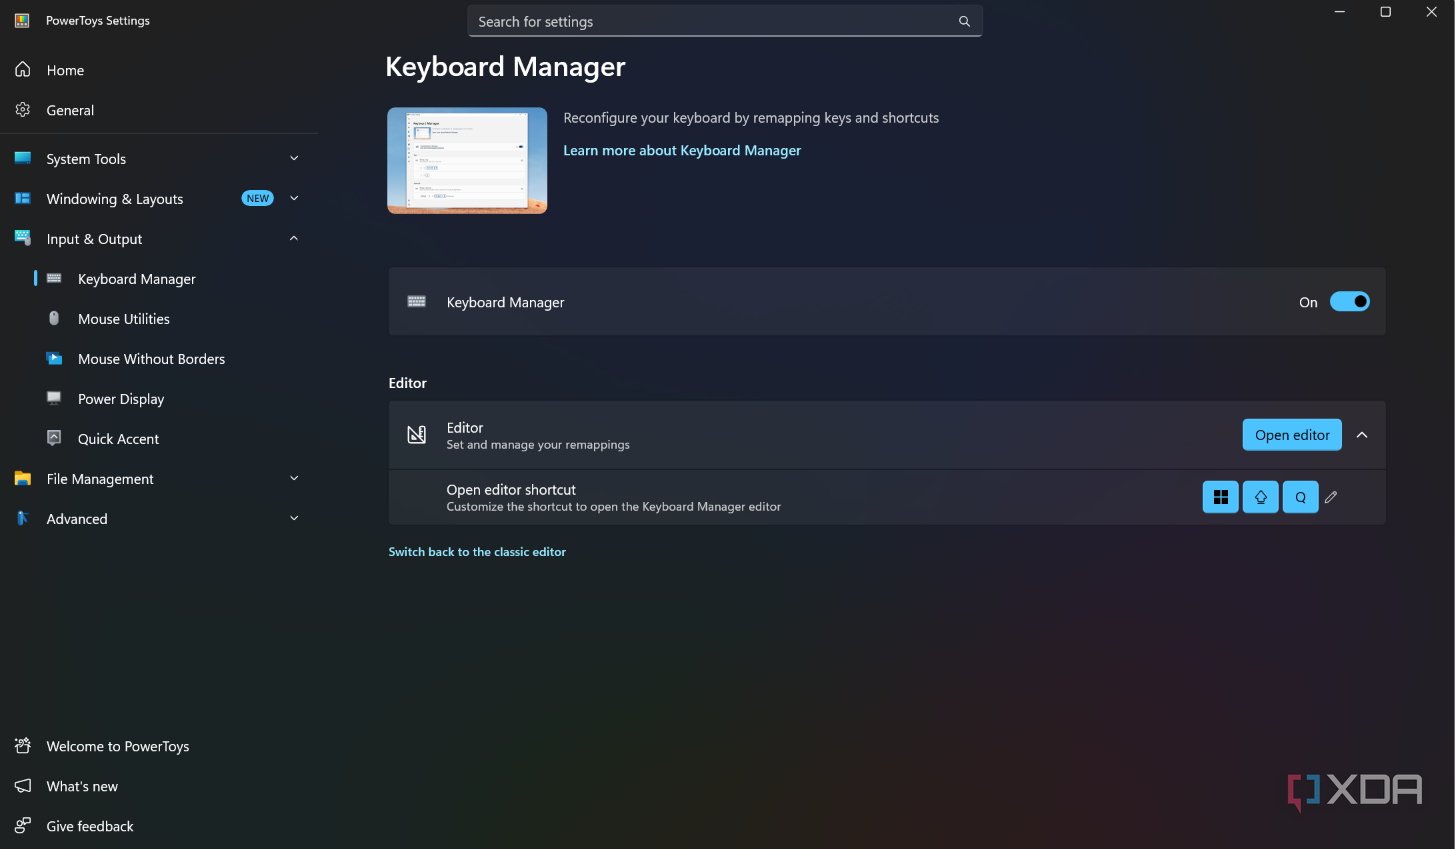Edit the open editor shortcut with pencil

point(1331,497)
